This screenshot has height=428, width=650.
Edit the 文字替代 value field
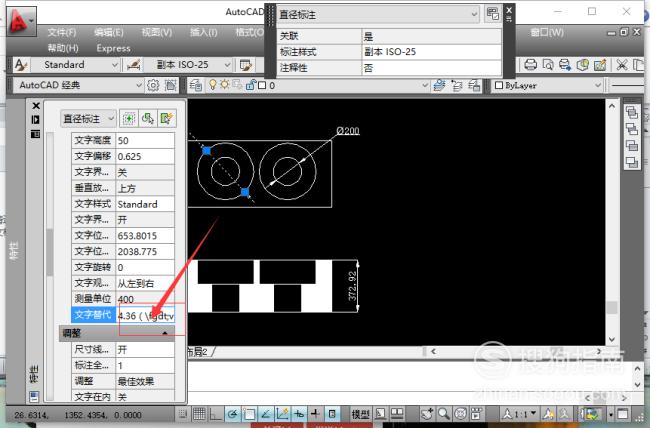(x=146, y=315)
